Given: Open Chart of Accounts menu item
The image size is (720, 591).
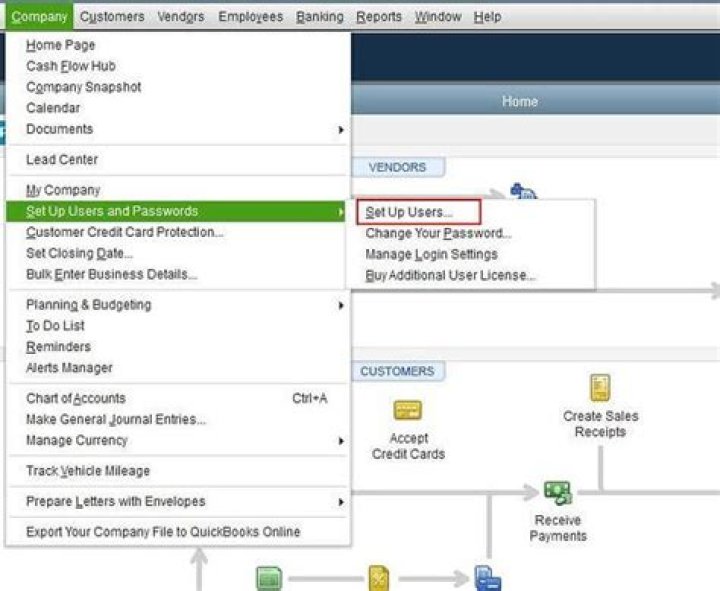Looking at the screenshot, I should click(x=177, y=398).
